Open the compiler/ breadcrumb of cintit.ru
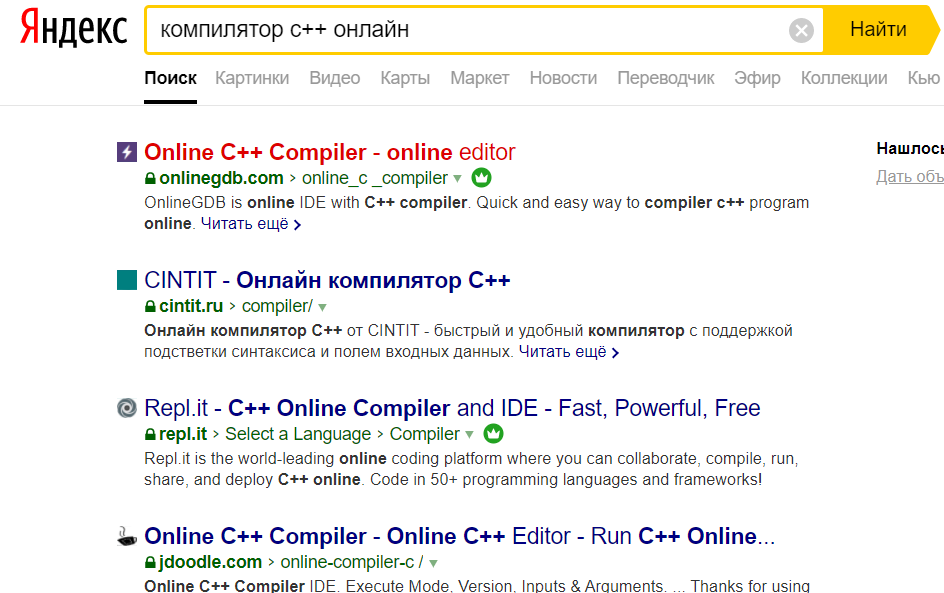 click(277, 306)
